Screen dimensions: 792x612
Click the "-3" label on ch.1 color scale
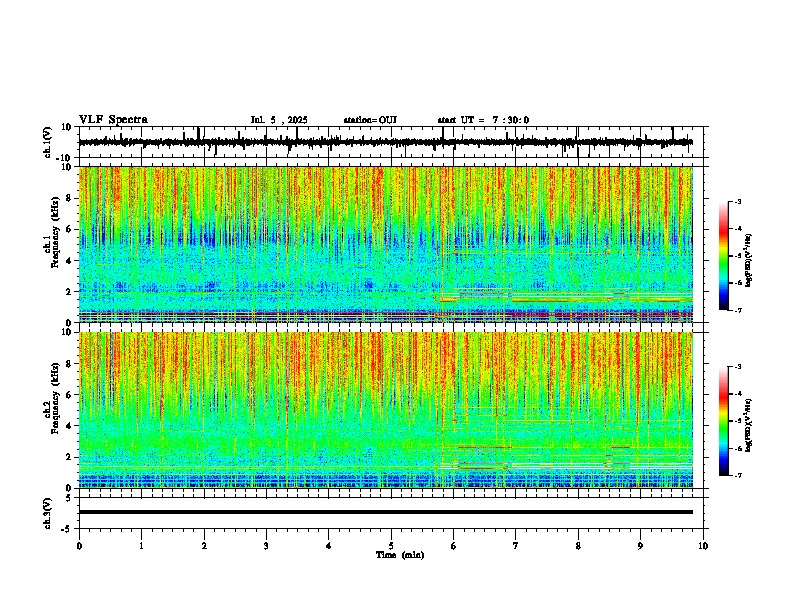point(738,201)
